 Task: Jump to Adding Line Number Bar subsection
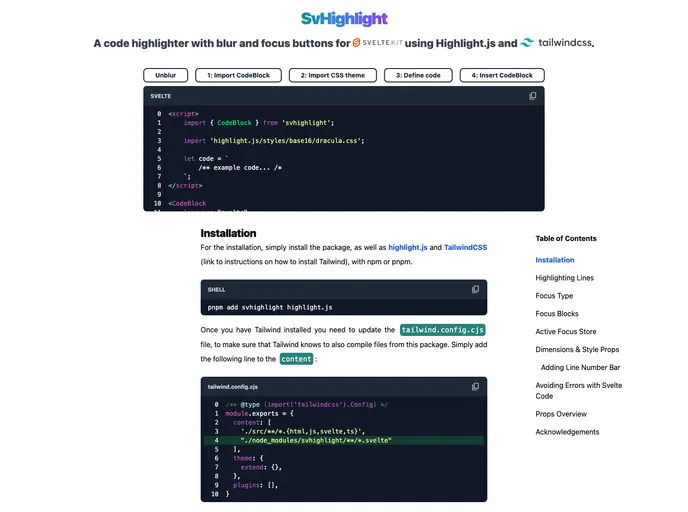[580, 368]
